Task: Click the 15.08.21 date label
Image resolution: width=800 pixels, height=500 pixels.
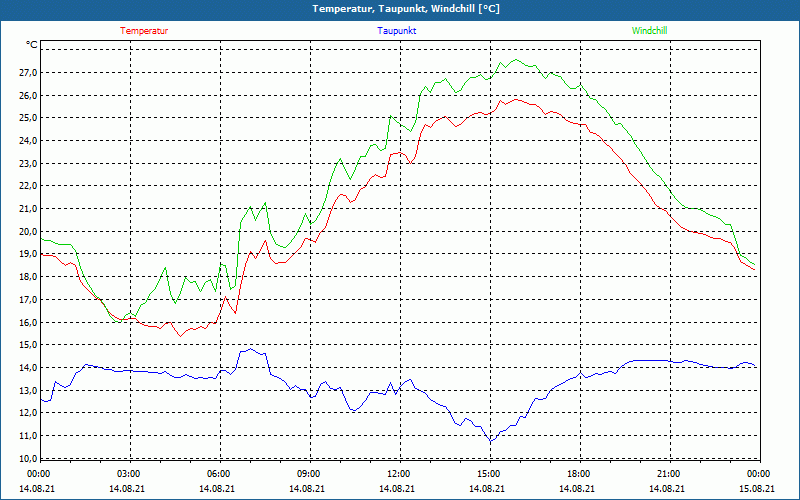Action: click(757, 489)
